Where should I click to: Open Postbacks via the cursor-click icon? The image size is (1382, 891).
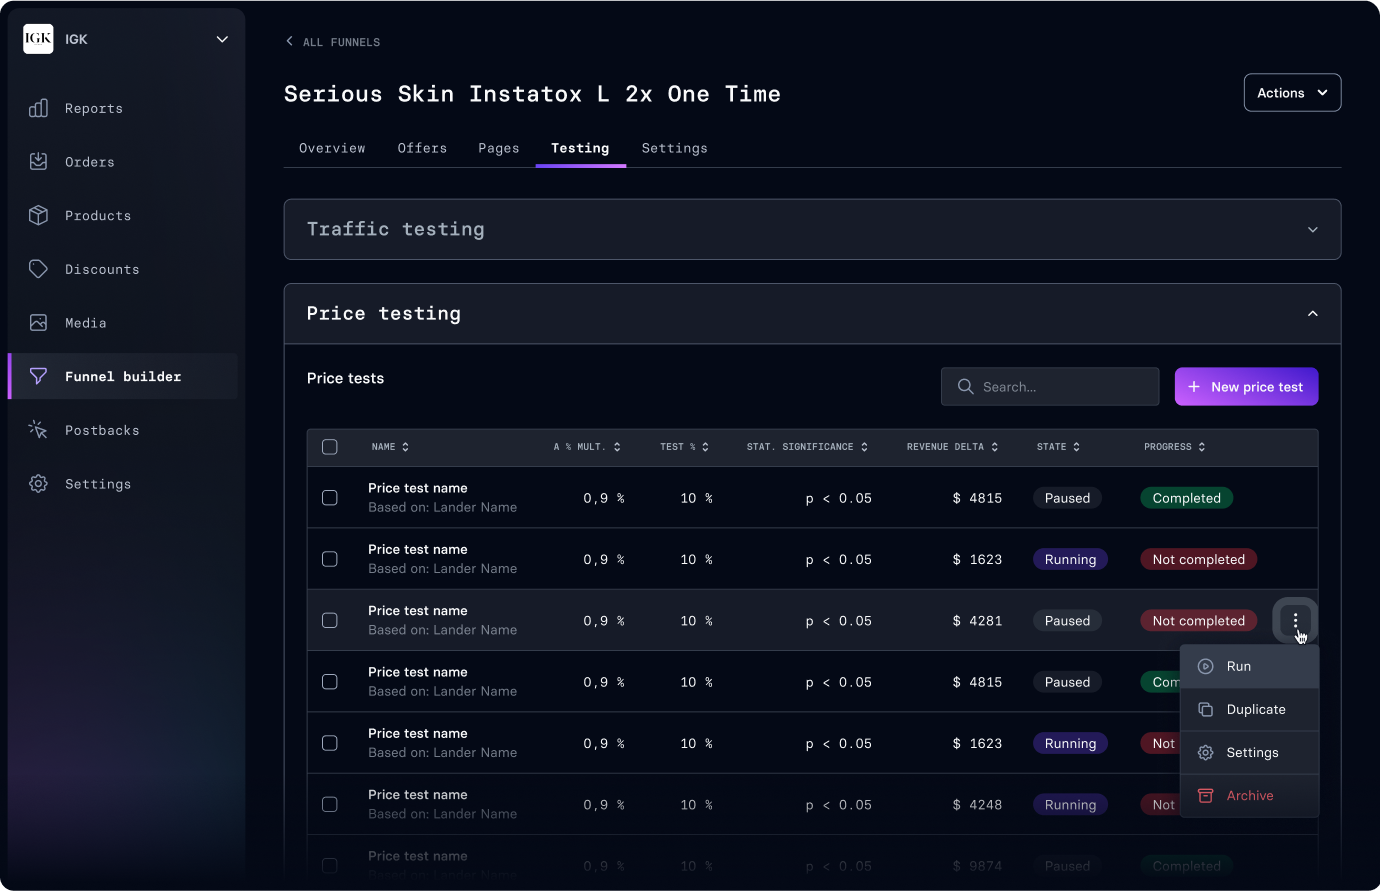click(x=38, y=430)
